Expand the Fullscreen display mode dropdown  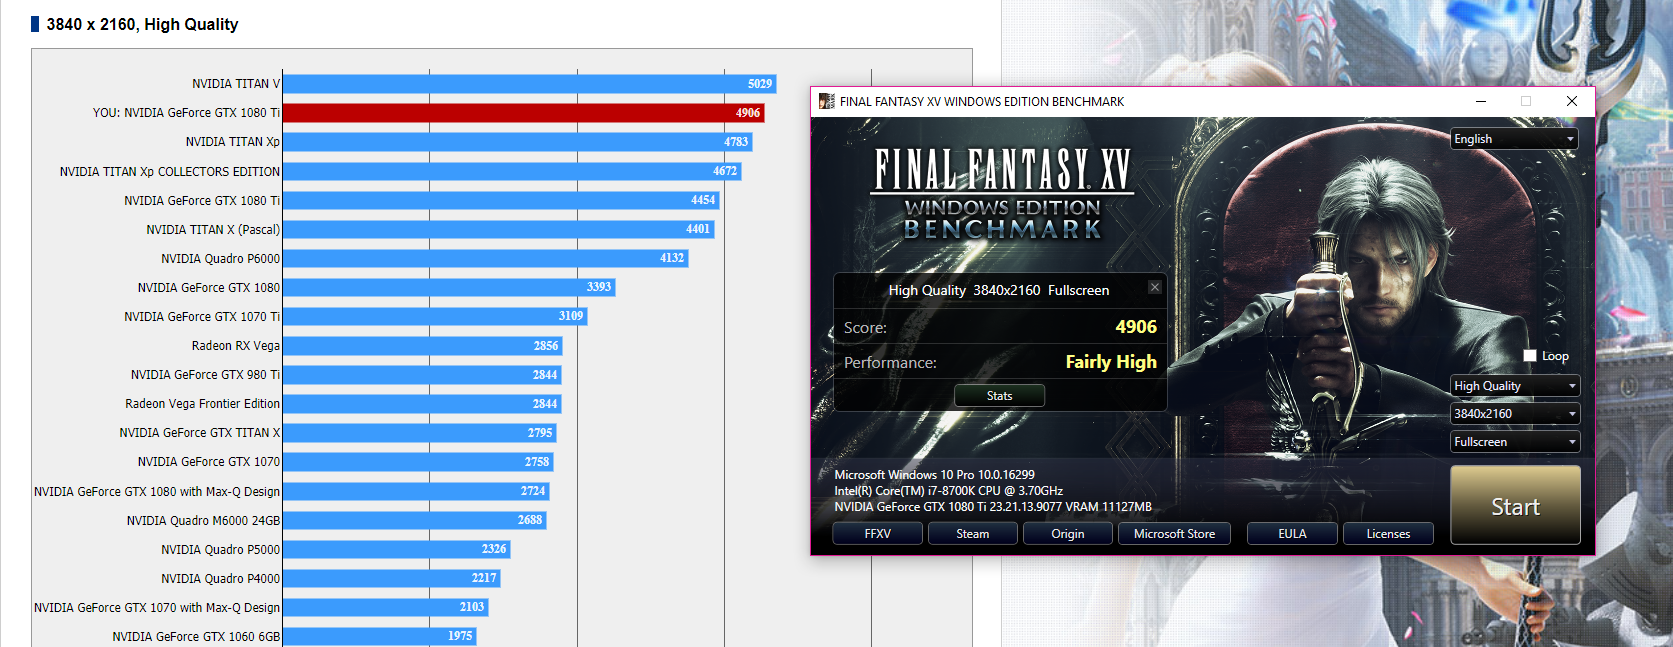pos(1515,442)
